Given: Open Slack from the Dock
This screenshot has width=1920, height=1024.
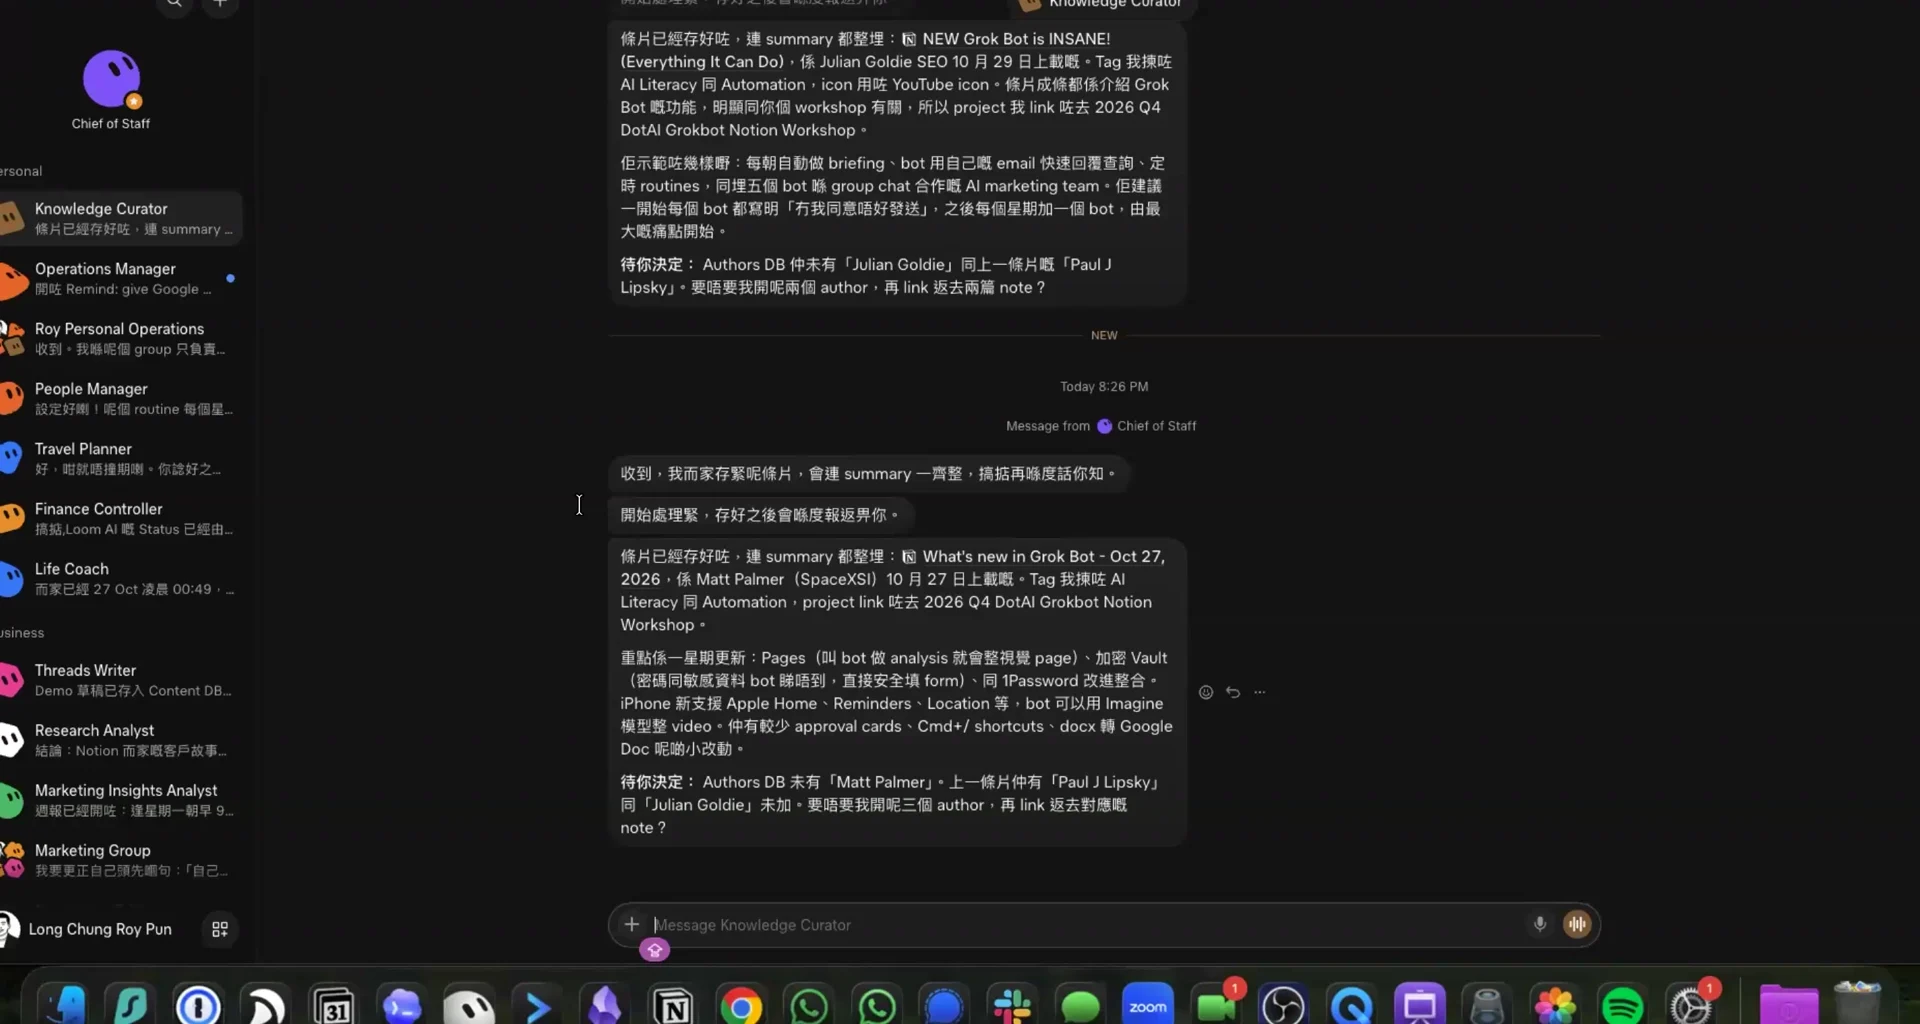Looking at the screenshot, I should click(1012, 1005).
